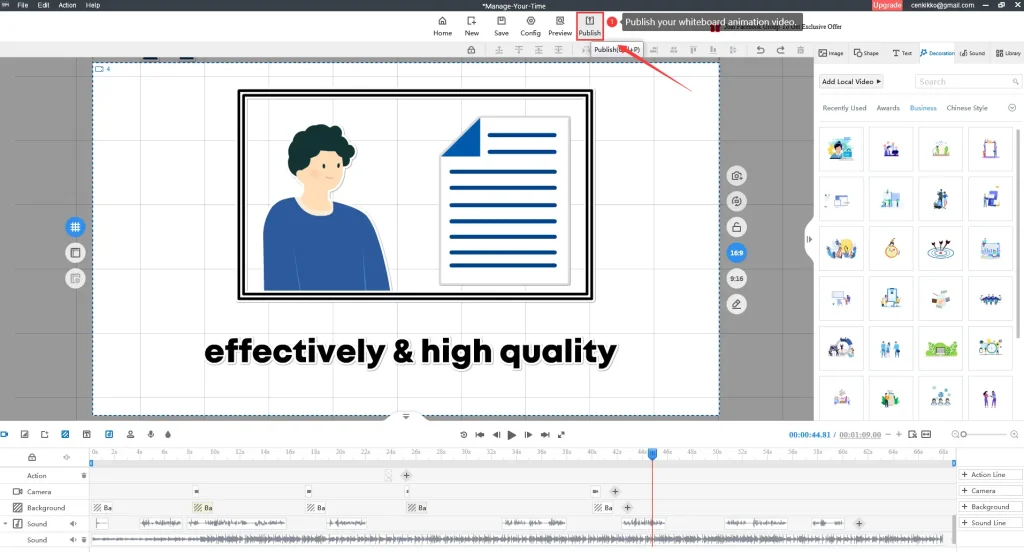The width and height of the screenshot is (1024, 552).
Task: Open the File menu
Action: (23, 5)
